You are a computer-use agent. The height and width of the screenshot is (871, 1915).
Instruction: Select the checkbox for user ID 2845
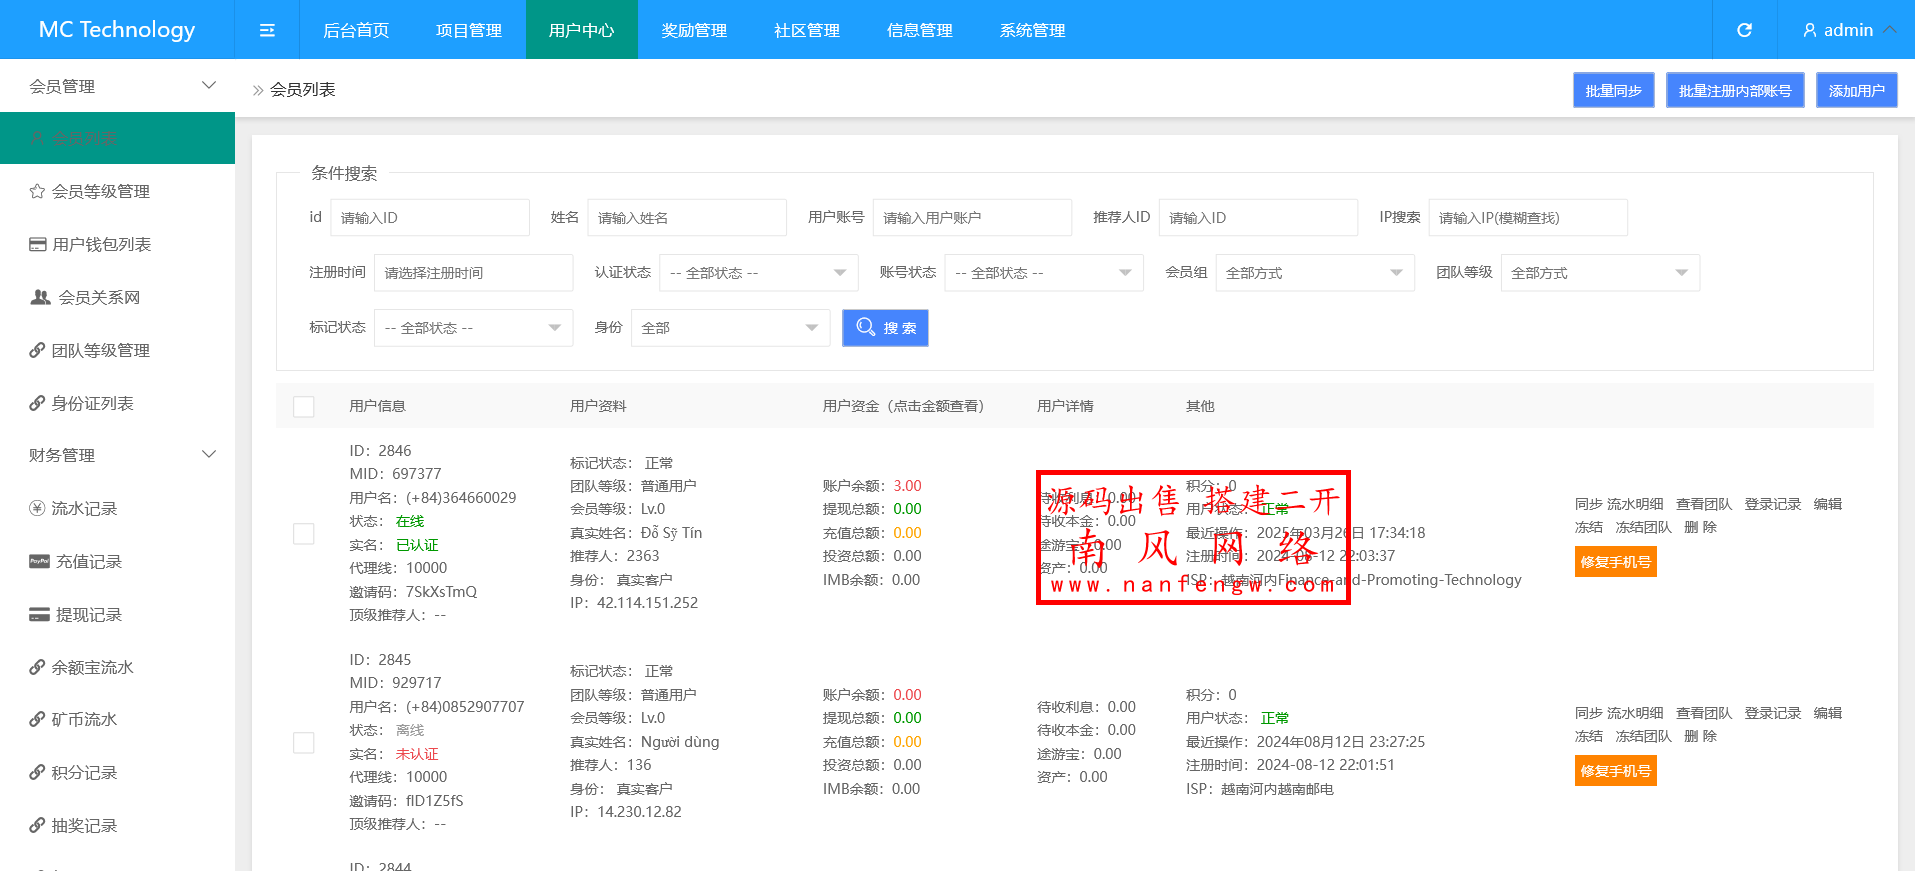point(304,742)
